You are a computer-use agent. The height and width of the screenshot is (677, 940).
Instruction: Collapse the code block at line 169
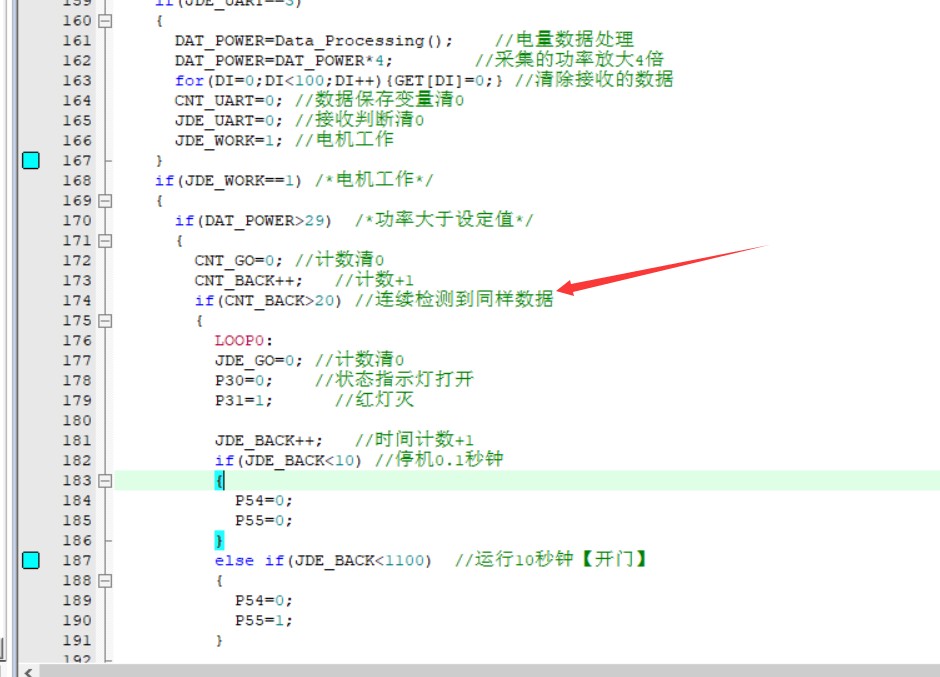coord(106,201)
